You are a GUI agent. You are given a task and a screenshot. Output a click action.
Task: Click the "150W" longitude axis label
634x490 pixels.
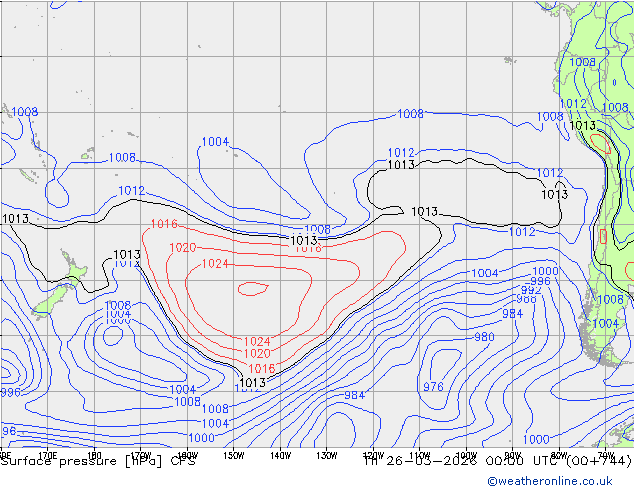[x=234, y=456]
